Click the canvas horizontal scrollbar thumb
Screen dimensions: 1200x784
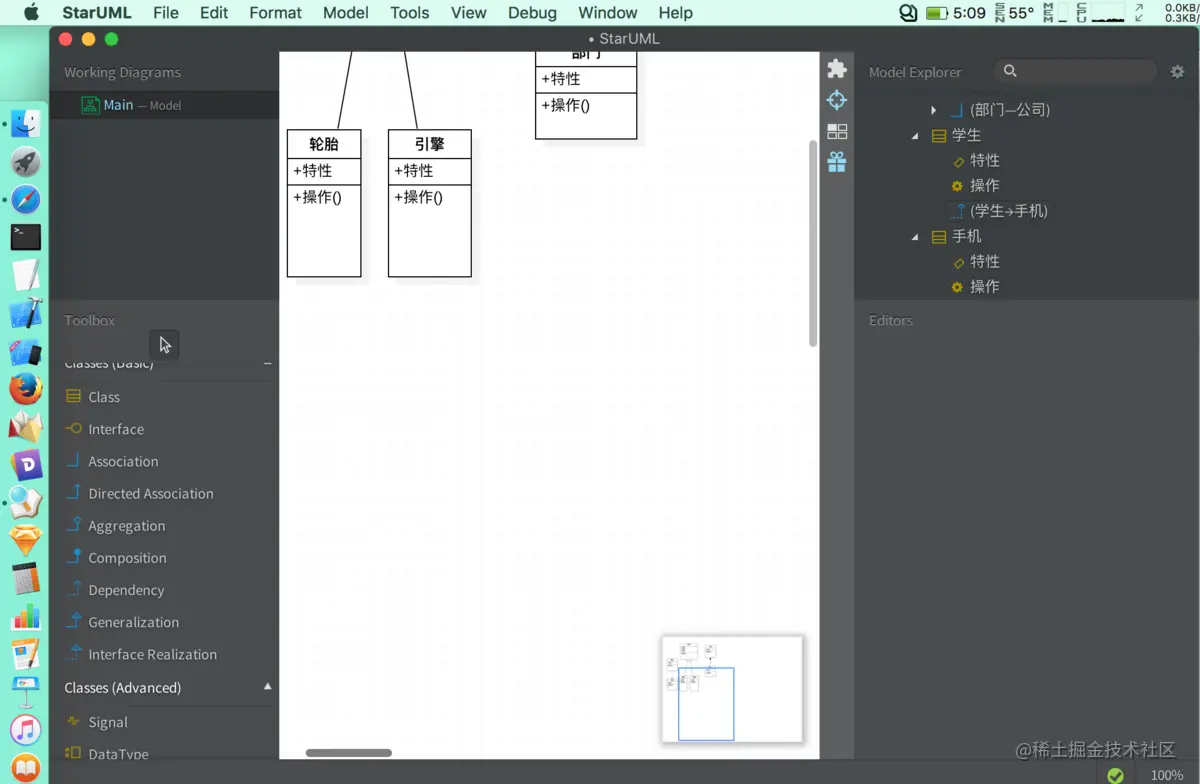click(349, 753)
